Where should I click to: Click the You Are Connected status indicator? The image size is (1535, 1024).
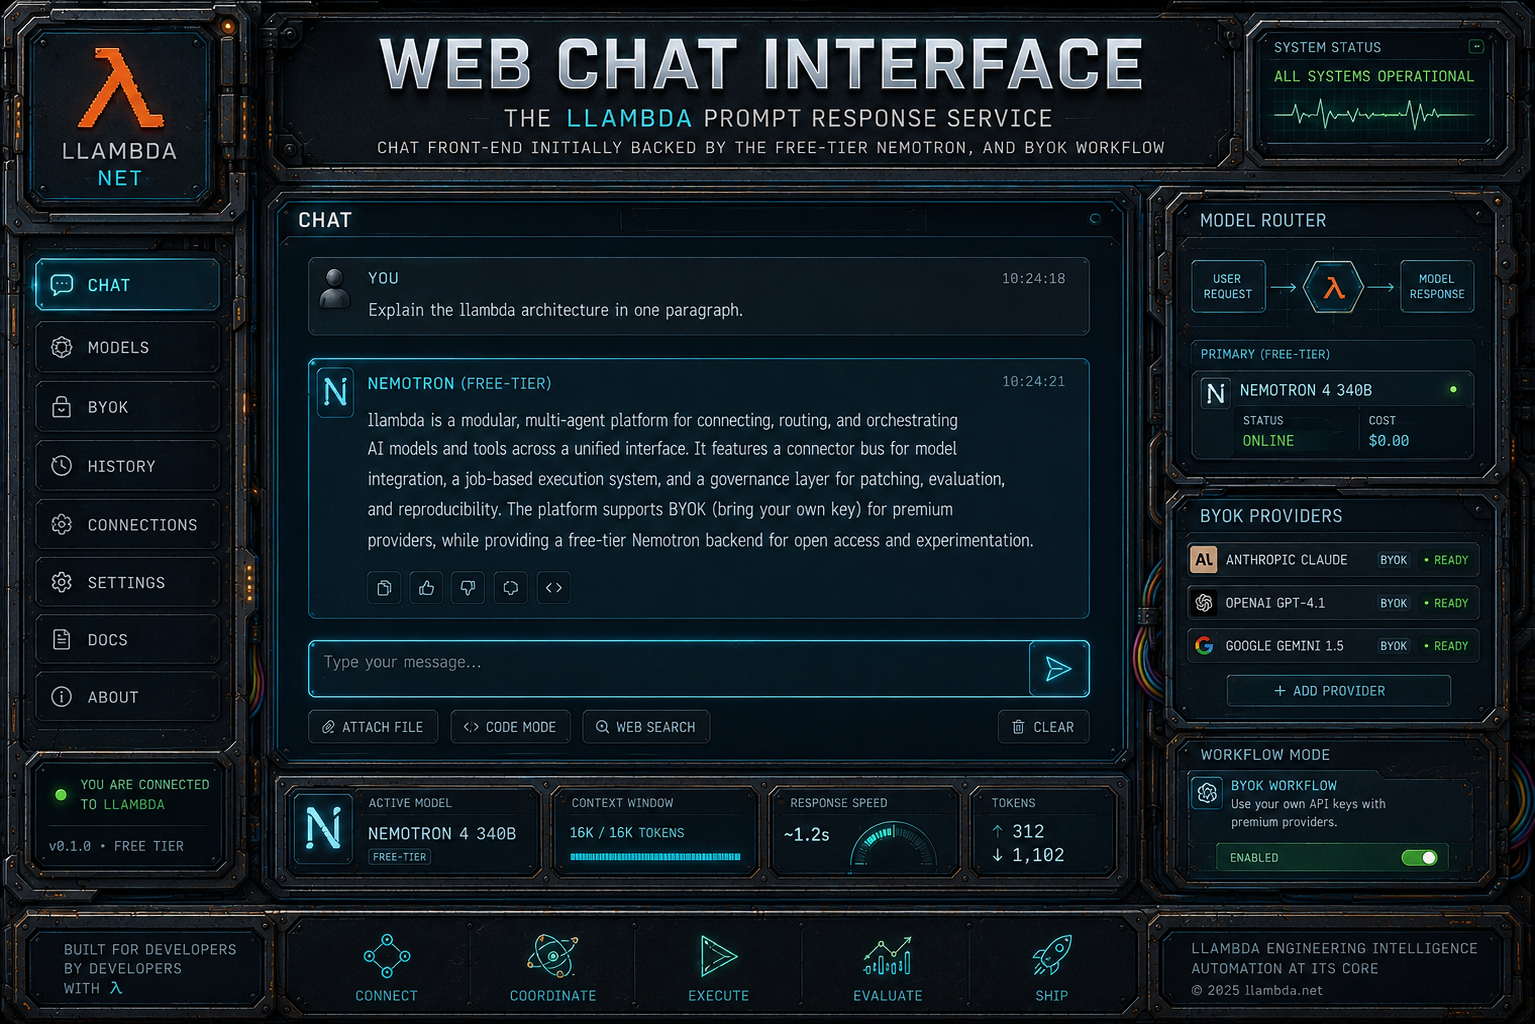click(61, 795)
